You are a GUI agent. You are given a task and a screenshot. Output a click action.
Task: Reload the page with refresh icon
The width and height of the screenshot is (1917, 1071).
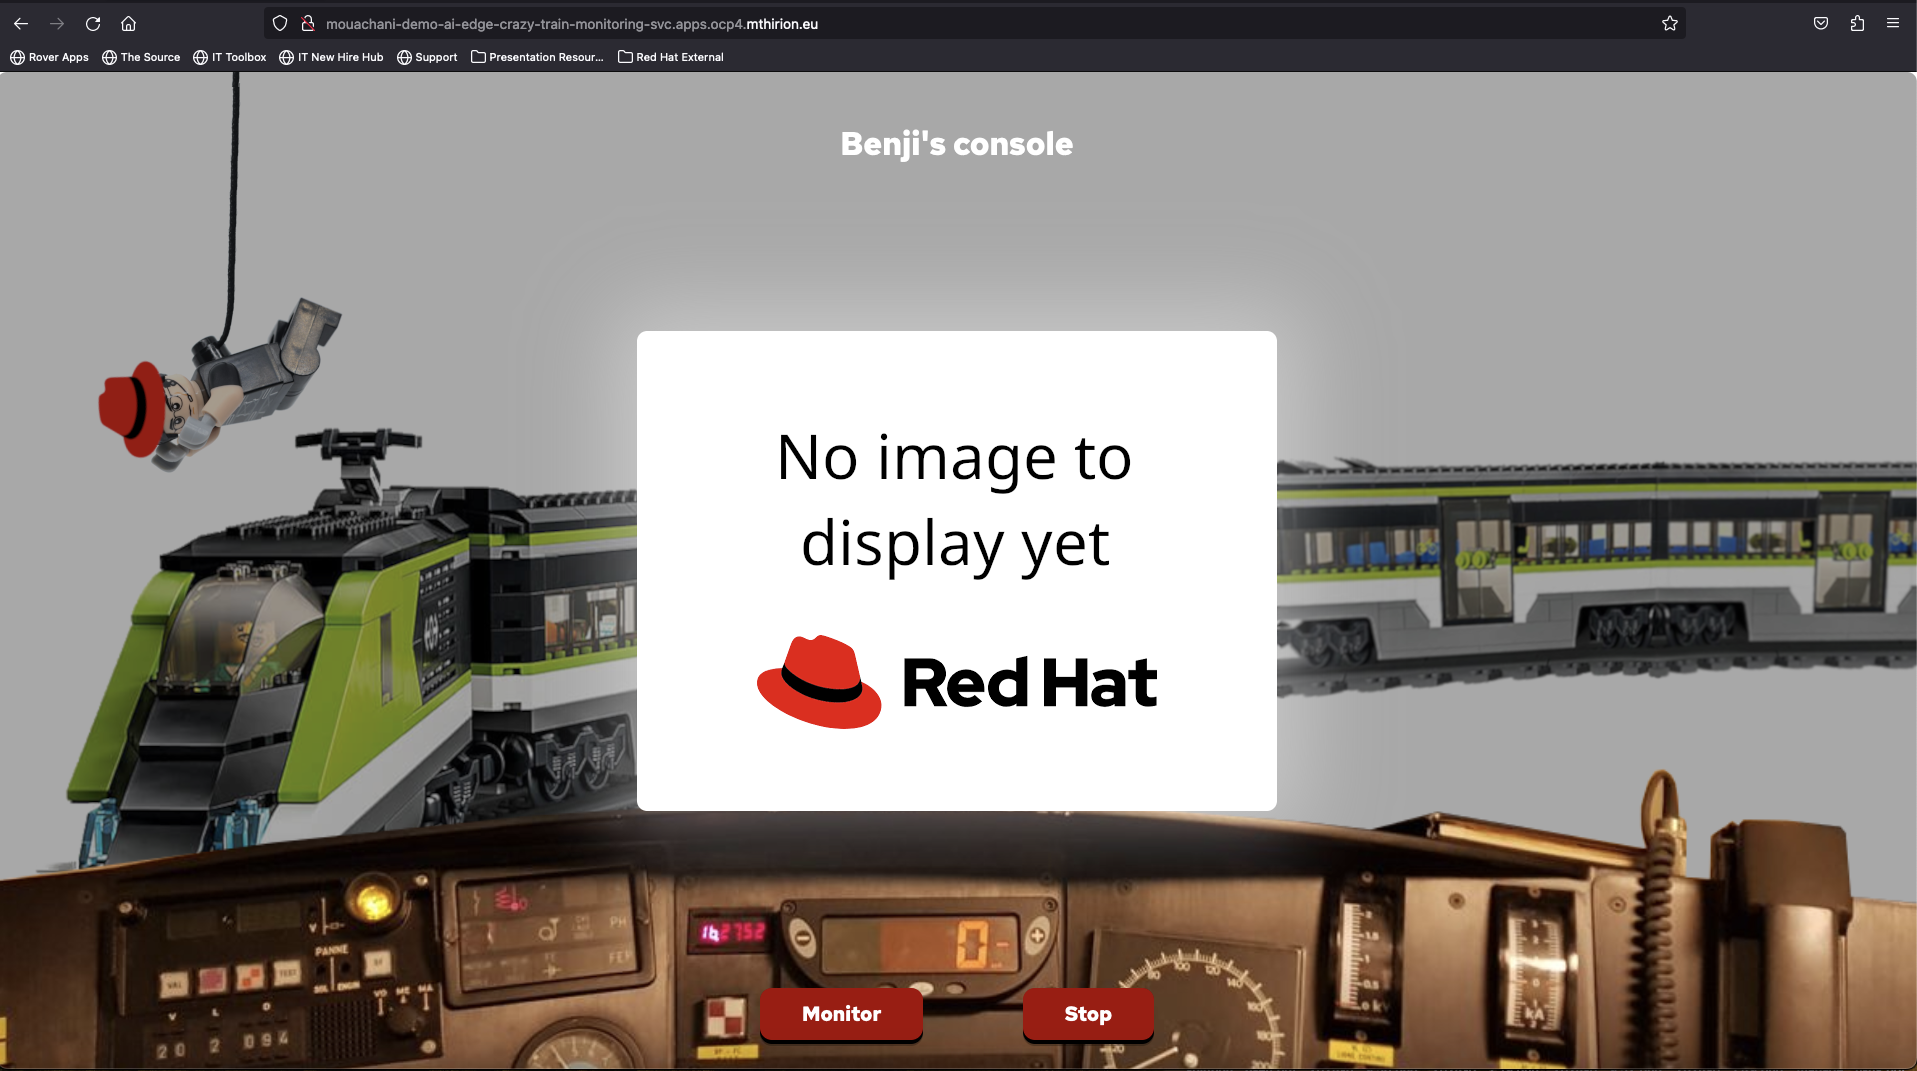(93, 23)
